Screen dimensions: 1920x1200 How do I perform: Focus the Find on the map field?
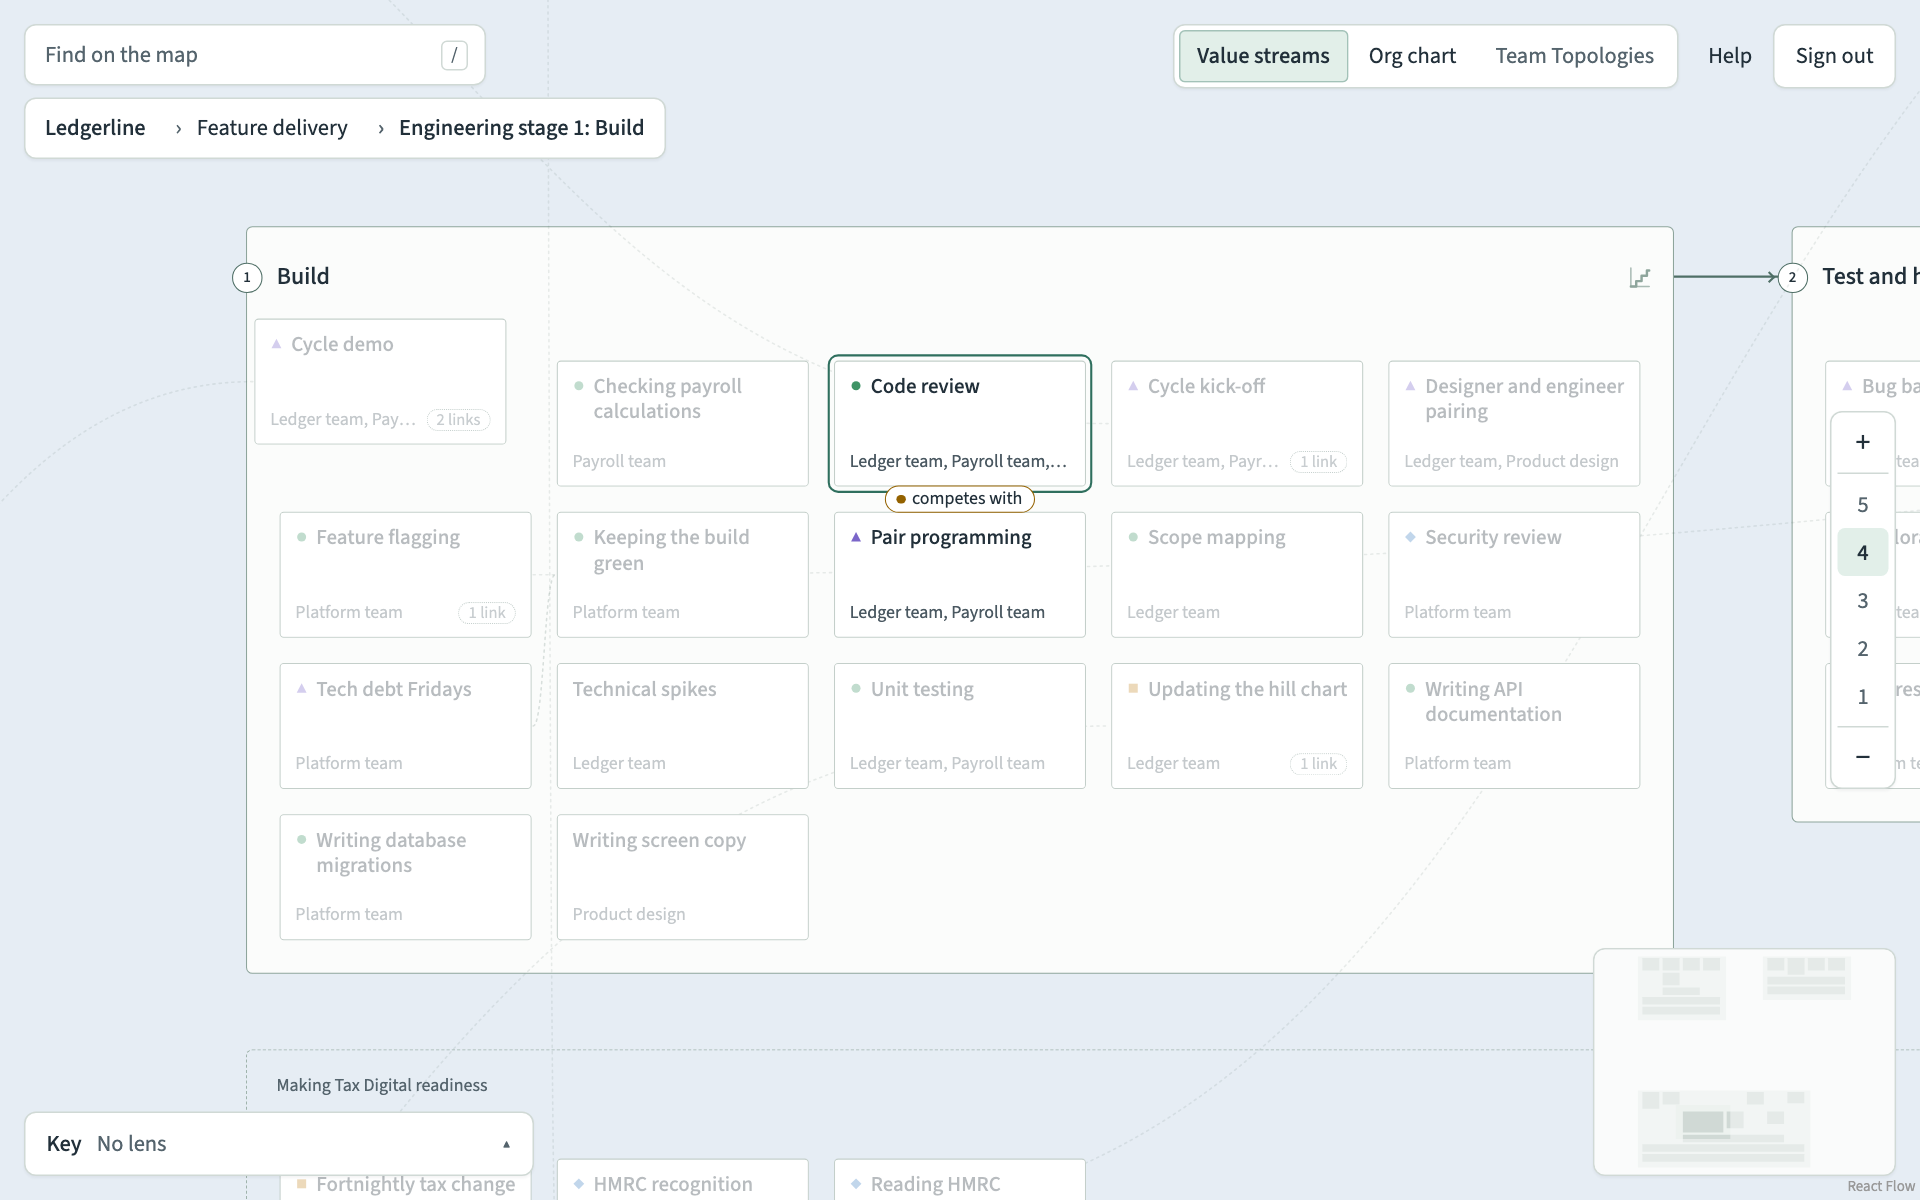tap(255, 55)
